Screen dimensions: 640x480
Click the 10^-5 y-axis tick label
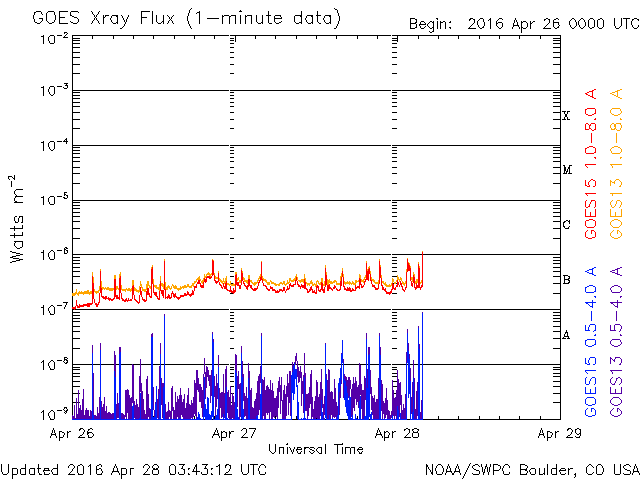pyautogui.click(x=55, y=200)
